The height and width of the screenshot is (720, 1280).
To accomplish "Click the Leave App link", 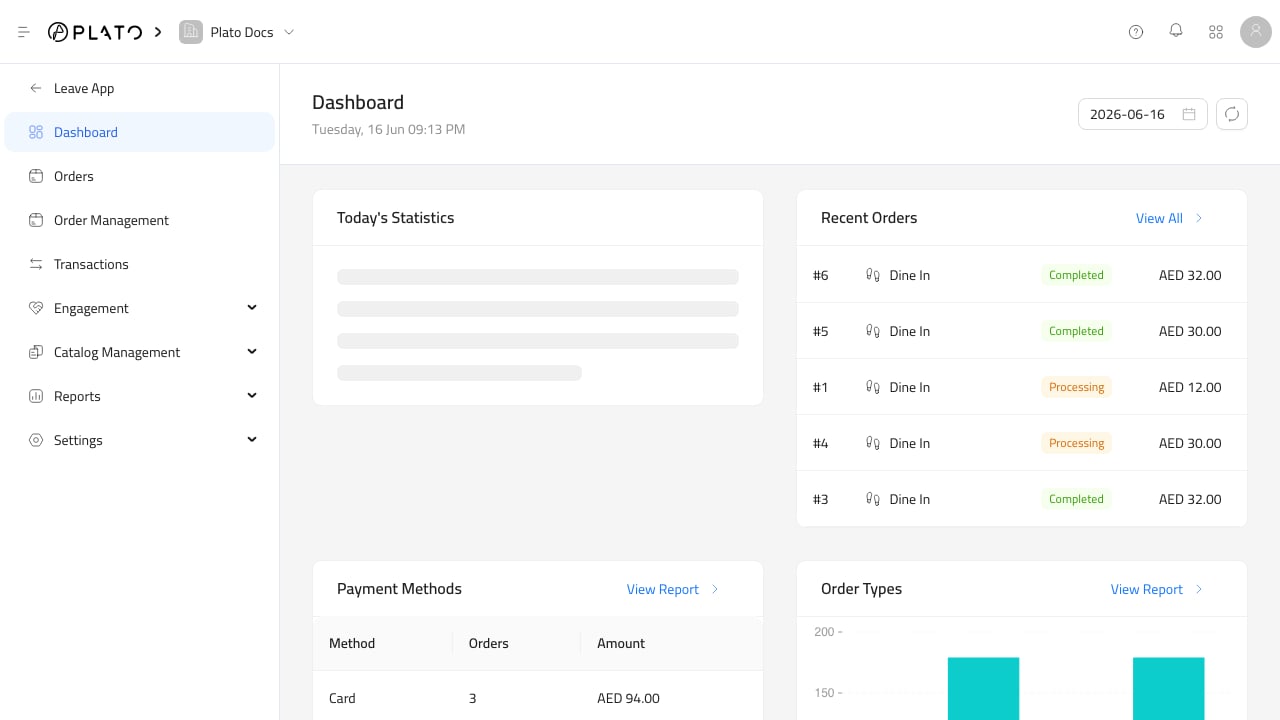I will 84,88.
